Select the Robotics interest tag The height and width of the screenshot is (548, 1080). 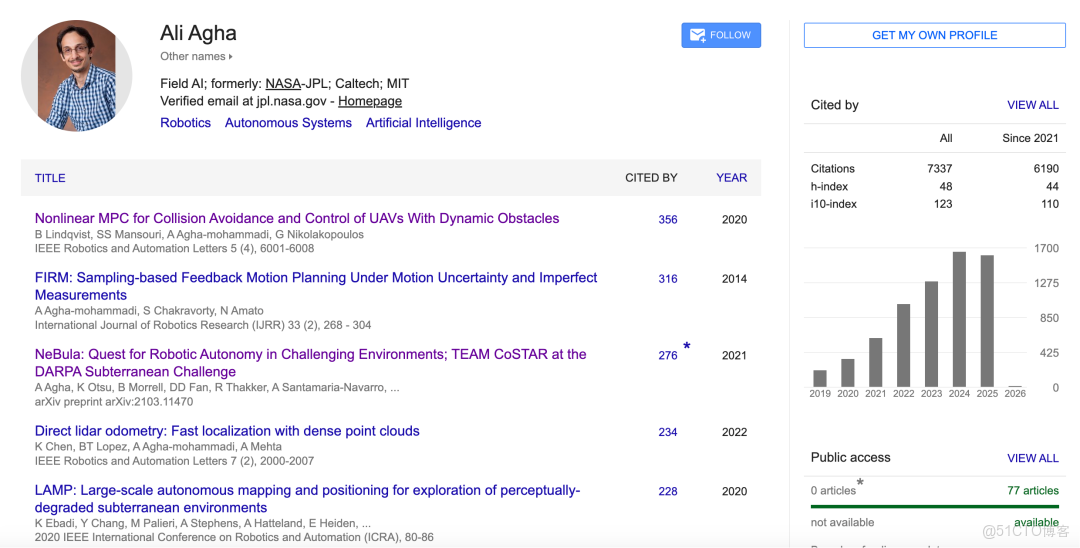pyautogui.click(x=185, y=123)
